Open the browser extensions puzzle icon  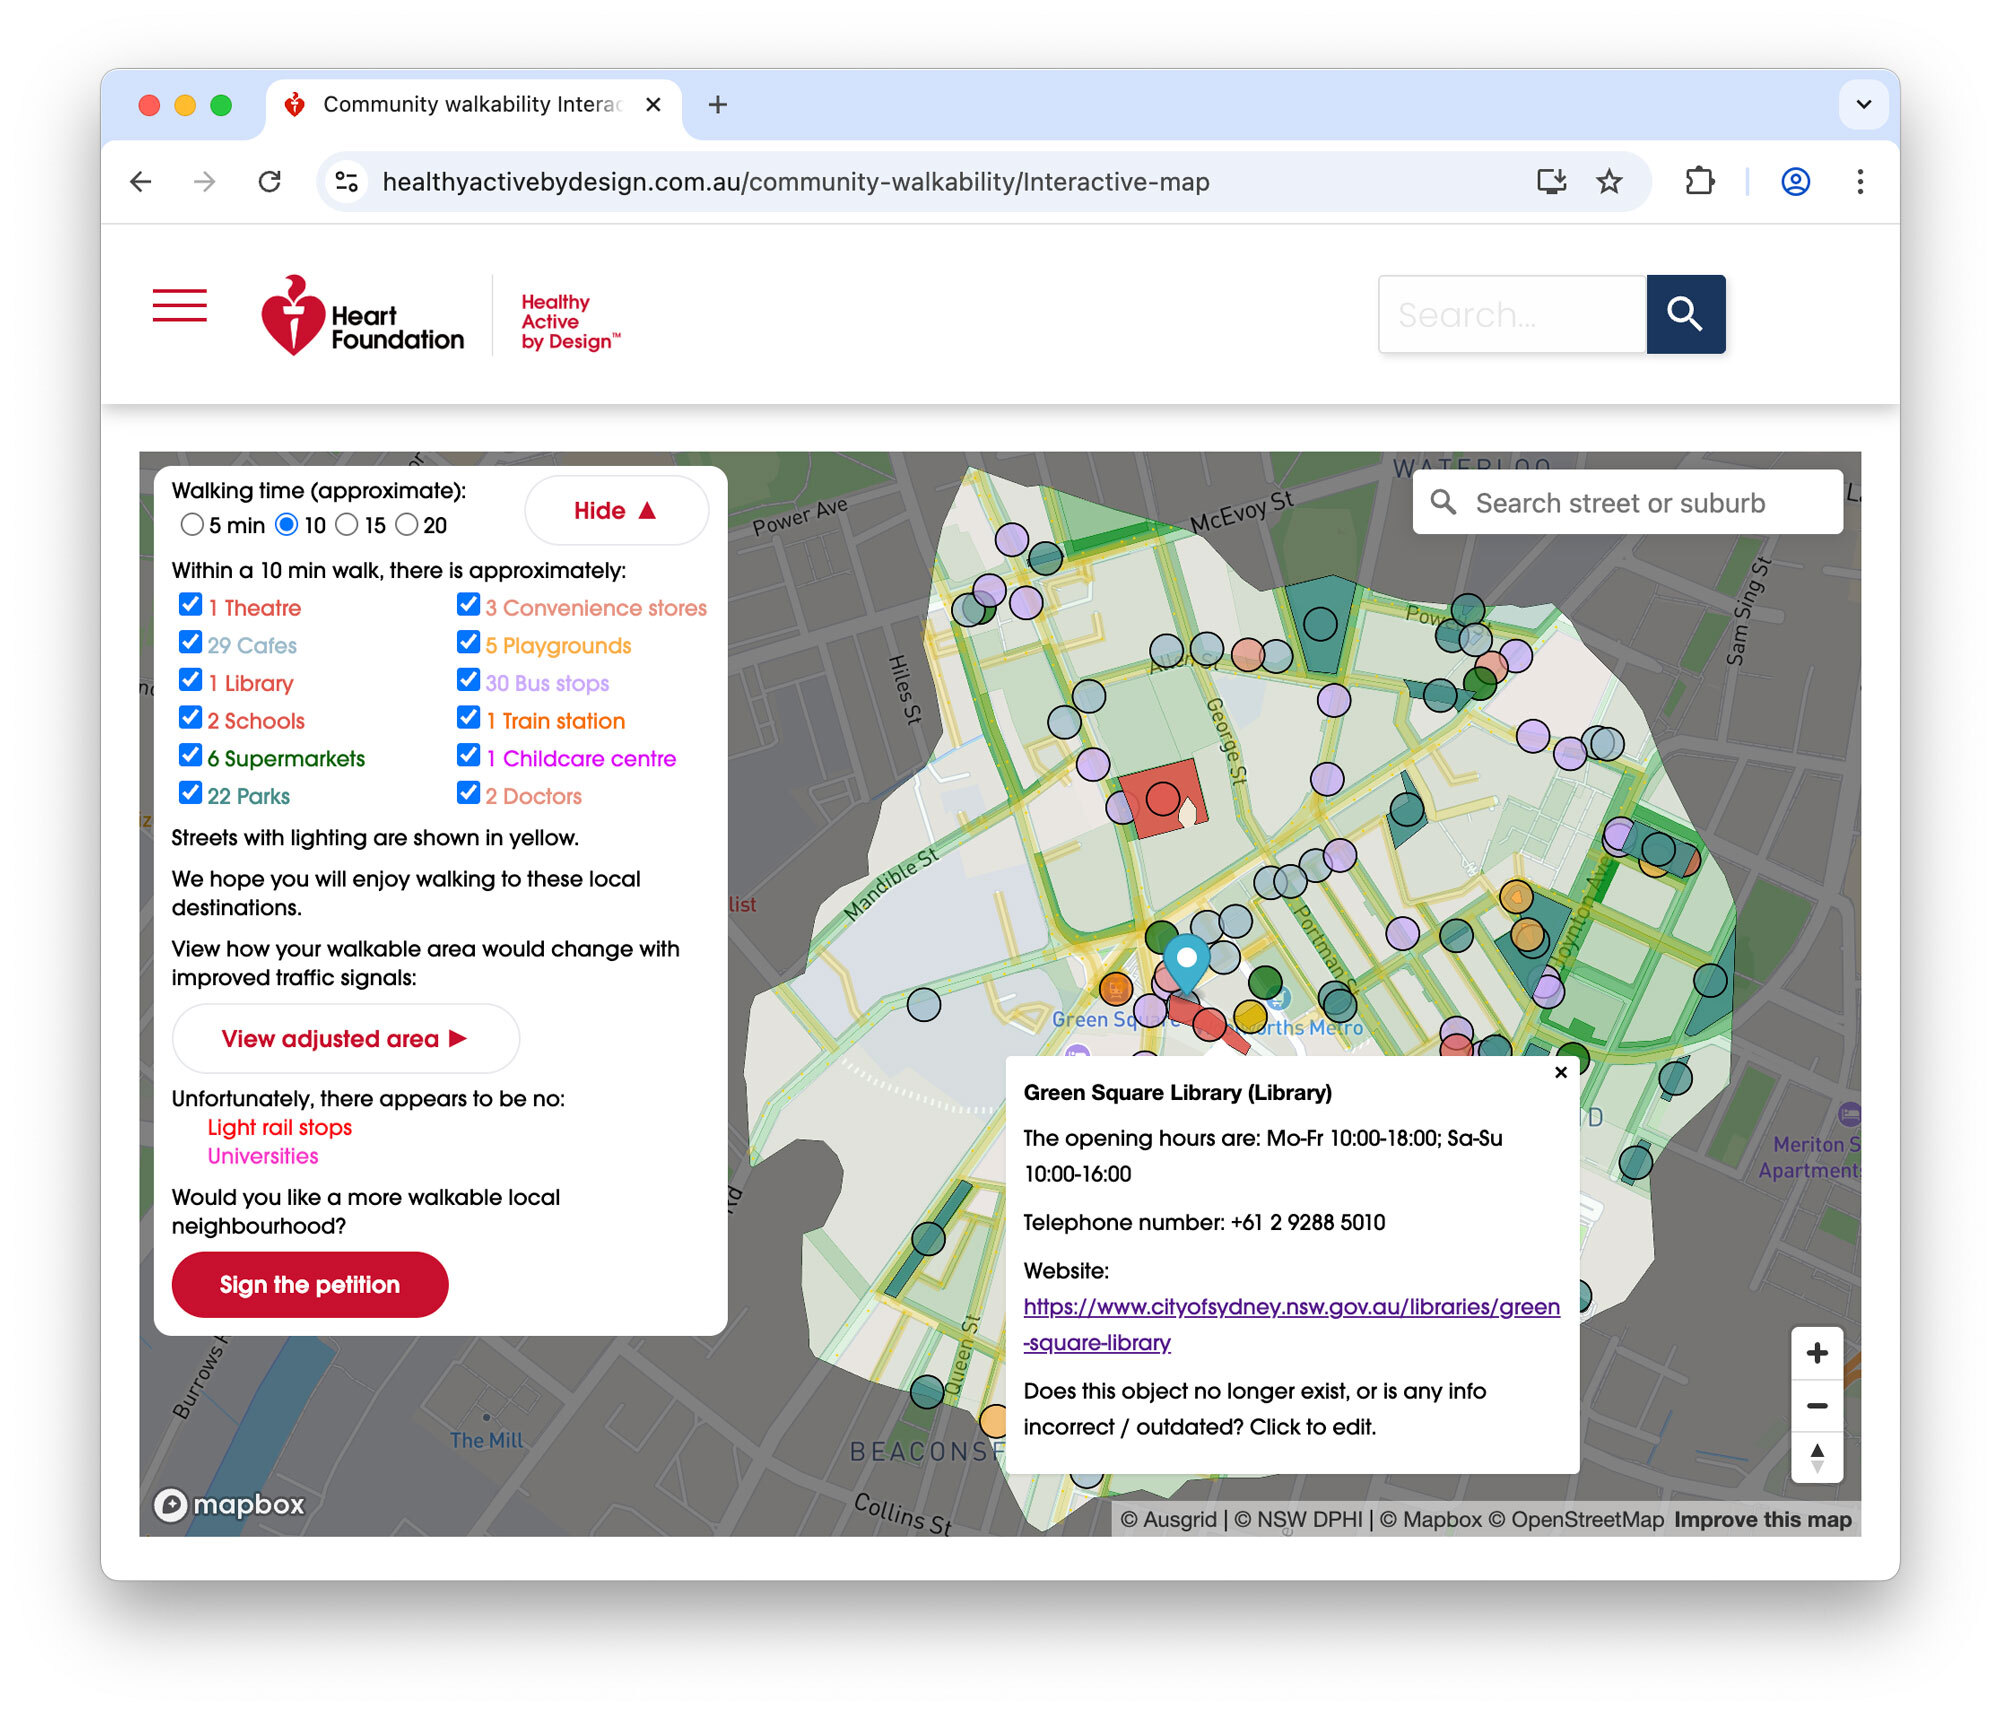point(1698,181)
